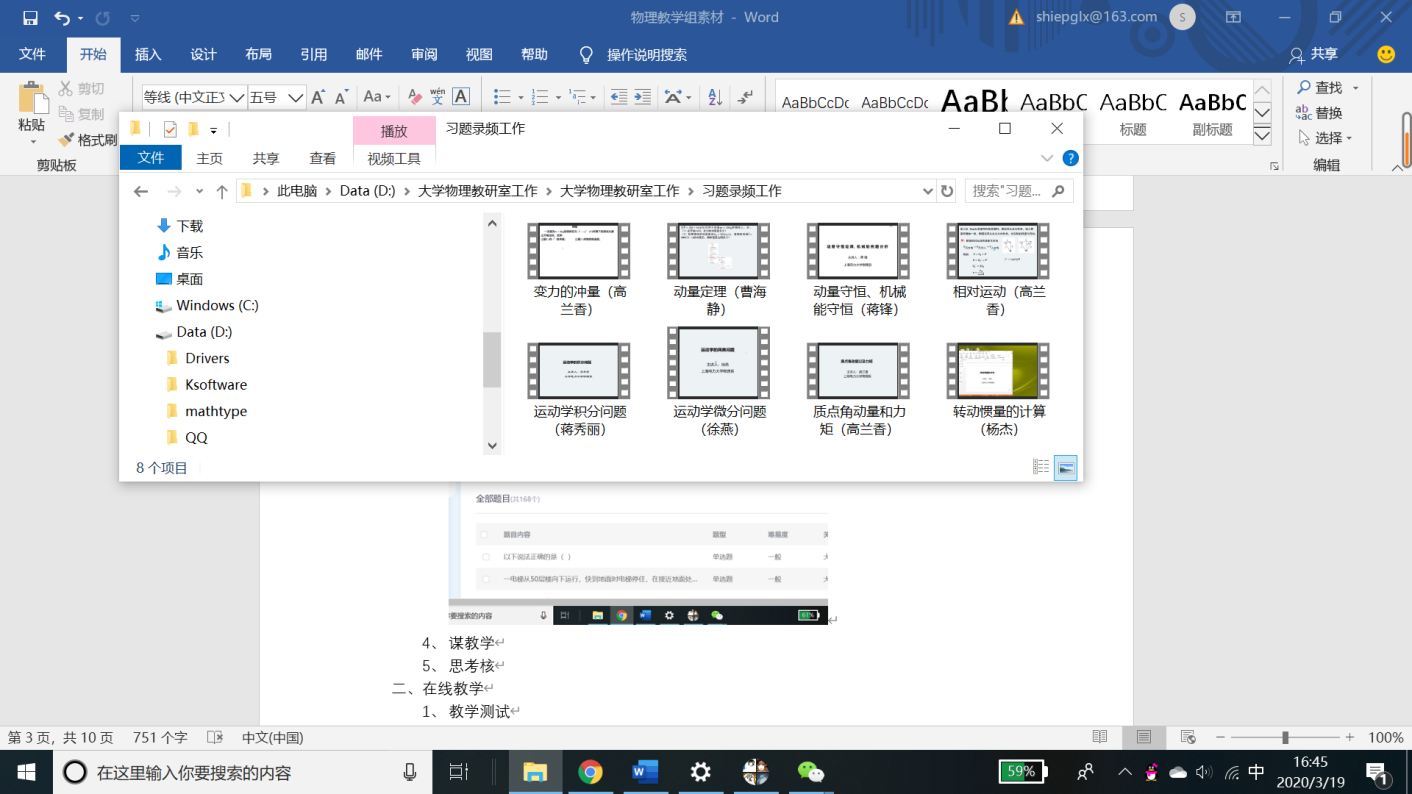Click the Sort A-Z icon in ribbon

point(714,97)
